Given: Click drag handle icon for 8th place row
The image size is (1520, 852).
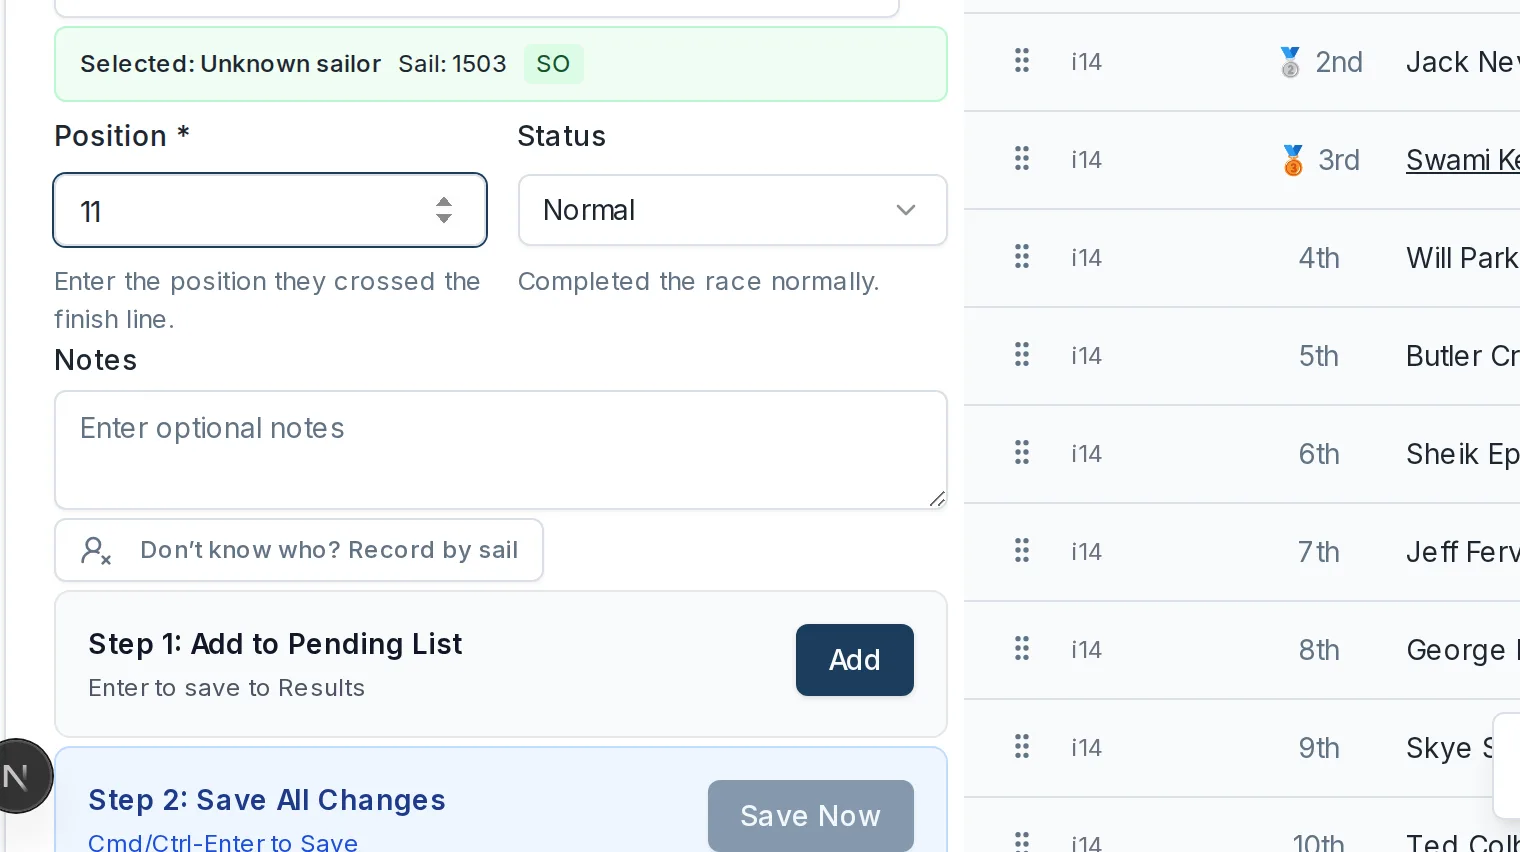Looking at the screenshot, I should 1022,649.
